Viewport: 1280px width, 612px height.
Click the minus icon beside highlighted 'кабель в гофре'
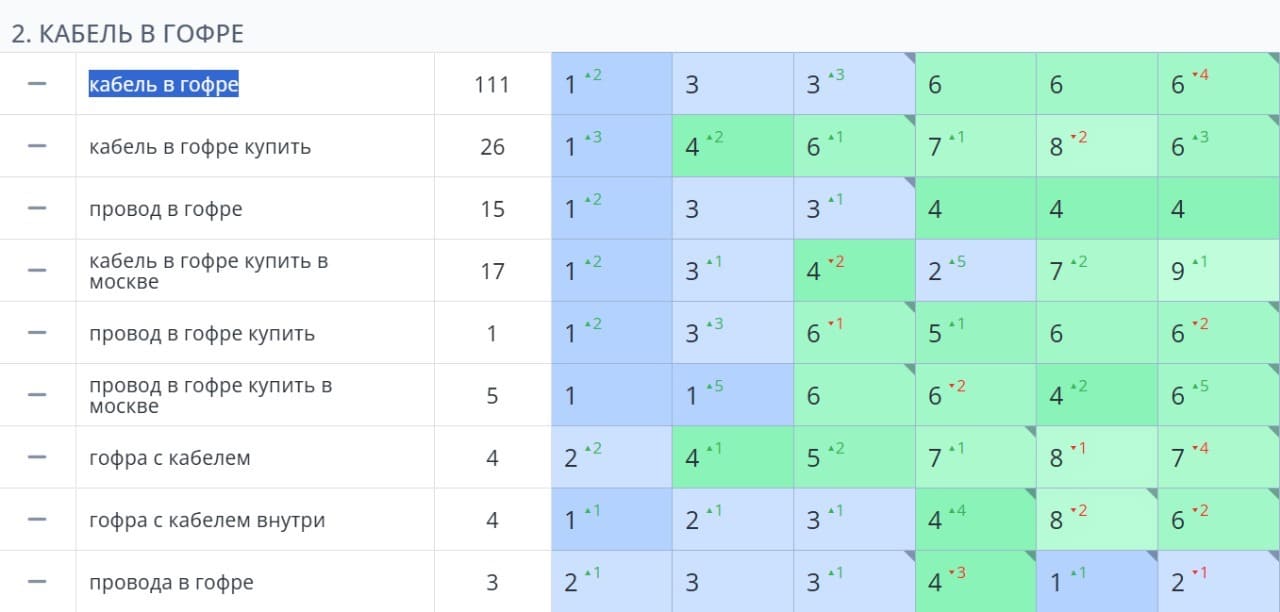[x=37, y=84]
